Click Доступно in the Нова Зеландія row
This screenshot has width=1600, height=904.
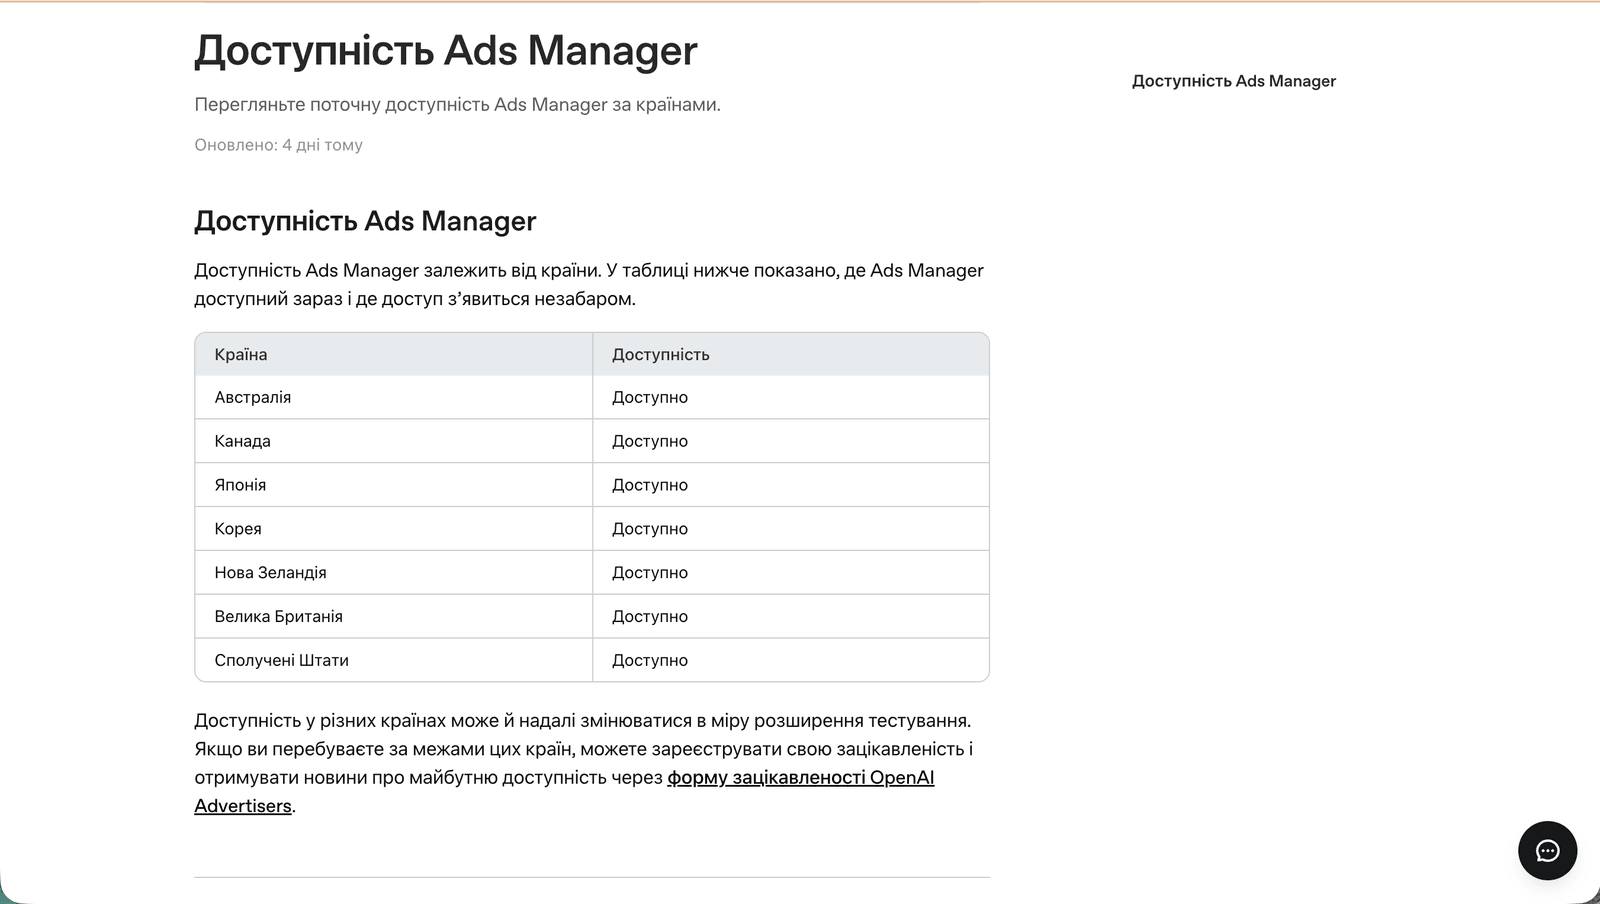(650, 573)
